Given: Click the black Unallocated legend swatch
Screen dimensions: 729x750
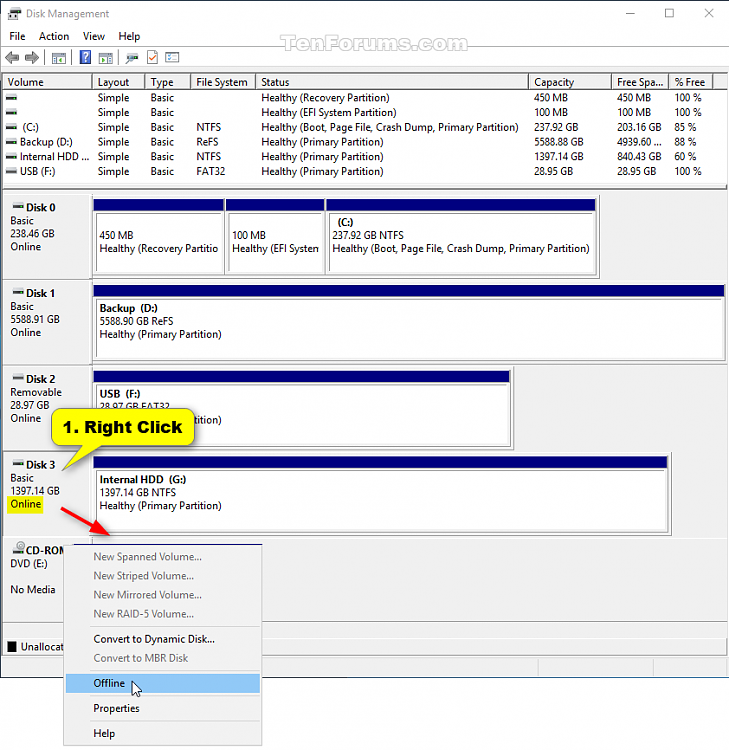Looking at the screenshot, I should pos(12,647).
